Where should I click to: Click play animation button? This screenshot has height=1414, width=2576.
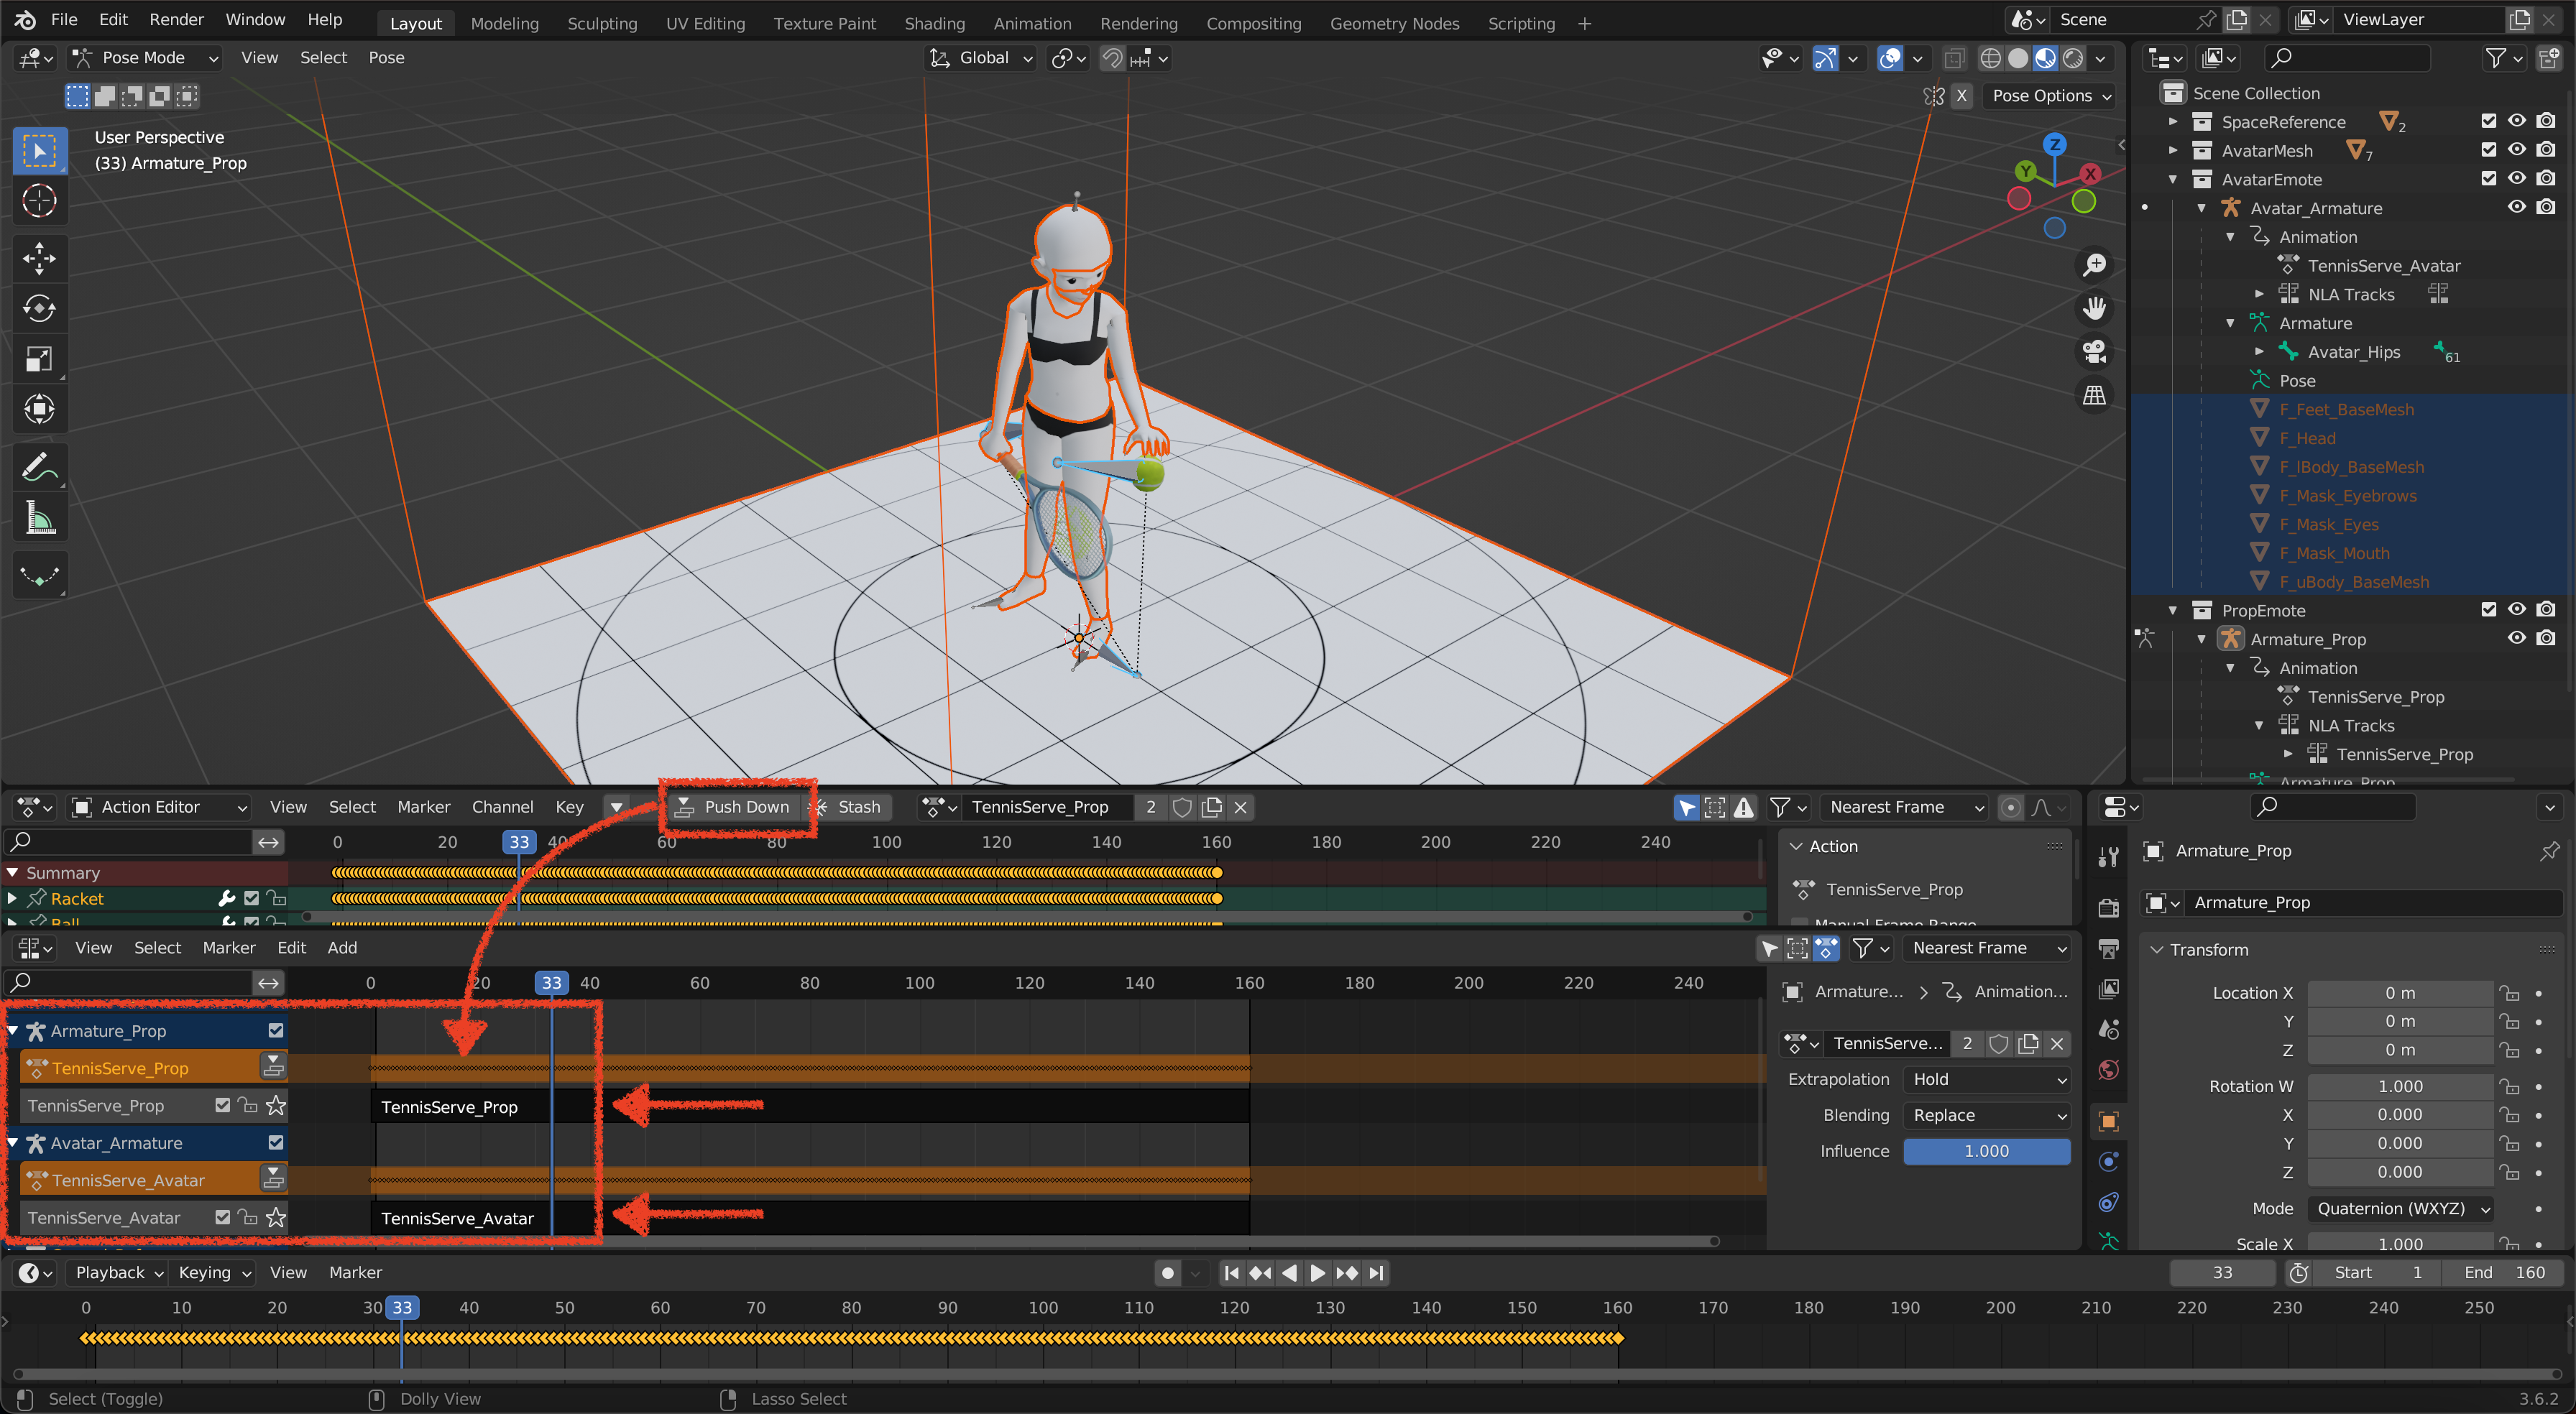1317,1272
